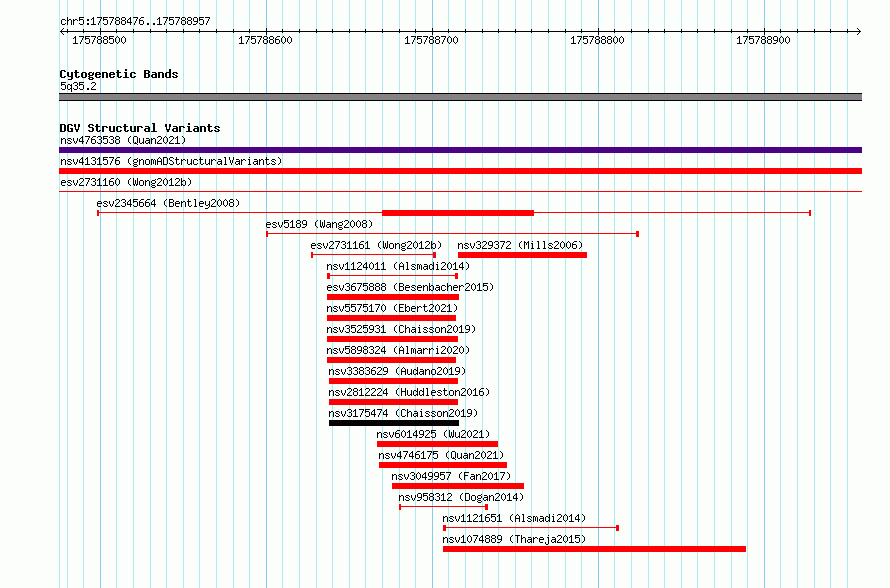This screenshot has width=890, height=588.
Task: Select the purple nsv4763538 variant bar
Action: point(460,150)
